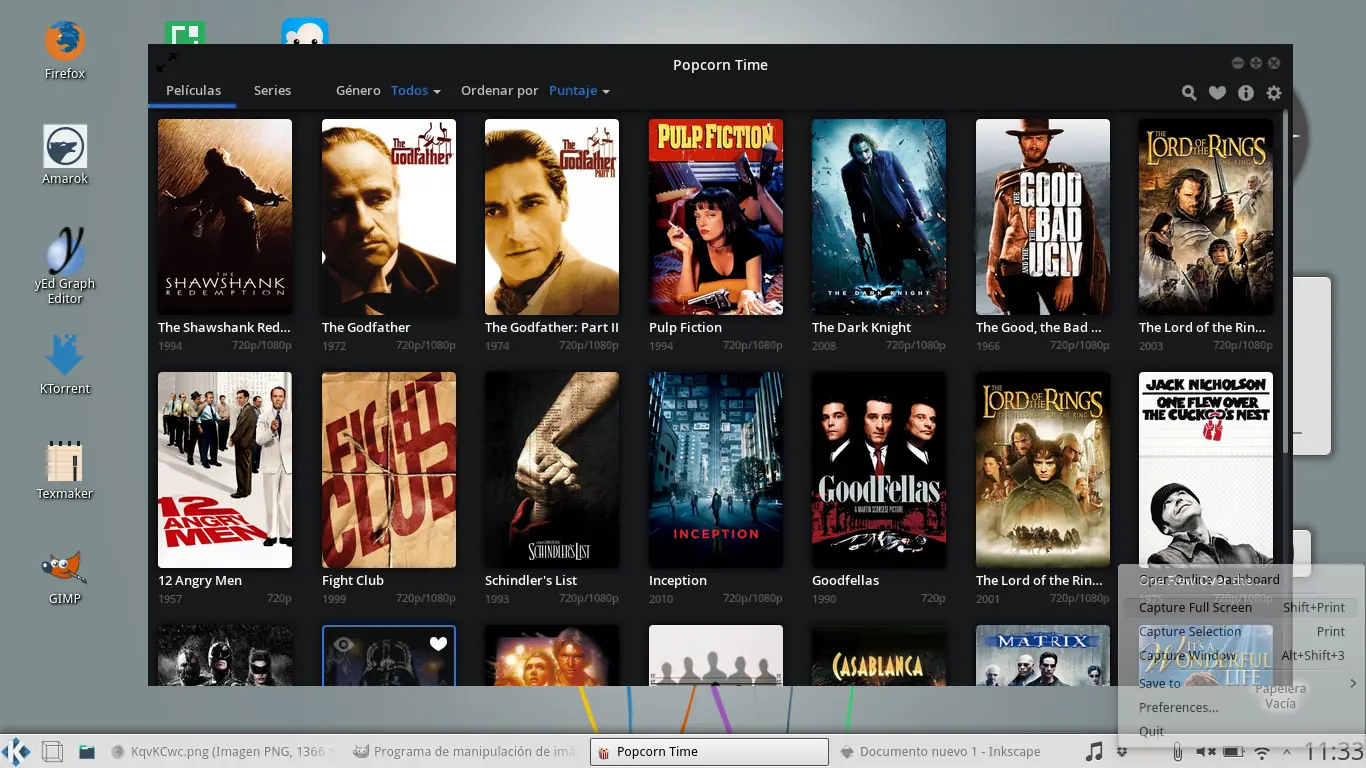Open Popcorn Time settings gear
1366x768 pixels.
tap(1274, 93)
